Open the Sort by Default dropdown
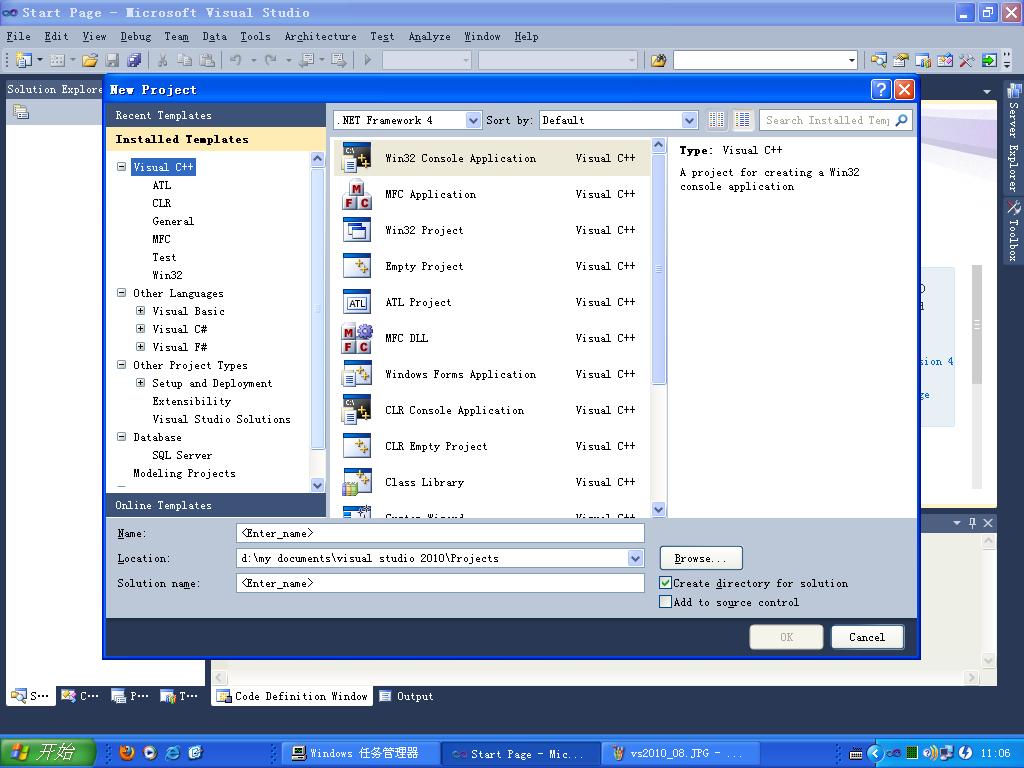The height and width of the screenshot is (768, 1024). pos(689,120)
